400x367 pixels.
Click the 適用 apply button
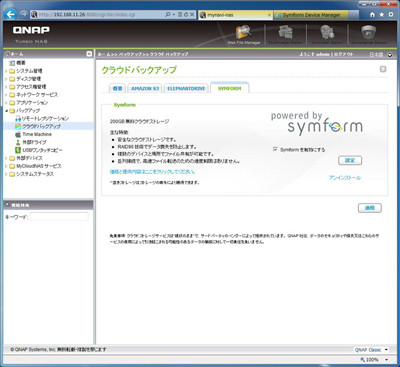pyautogui.click(x=370, y=208)
